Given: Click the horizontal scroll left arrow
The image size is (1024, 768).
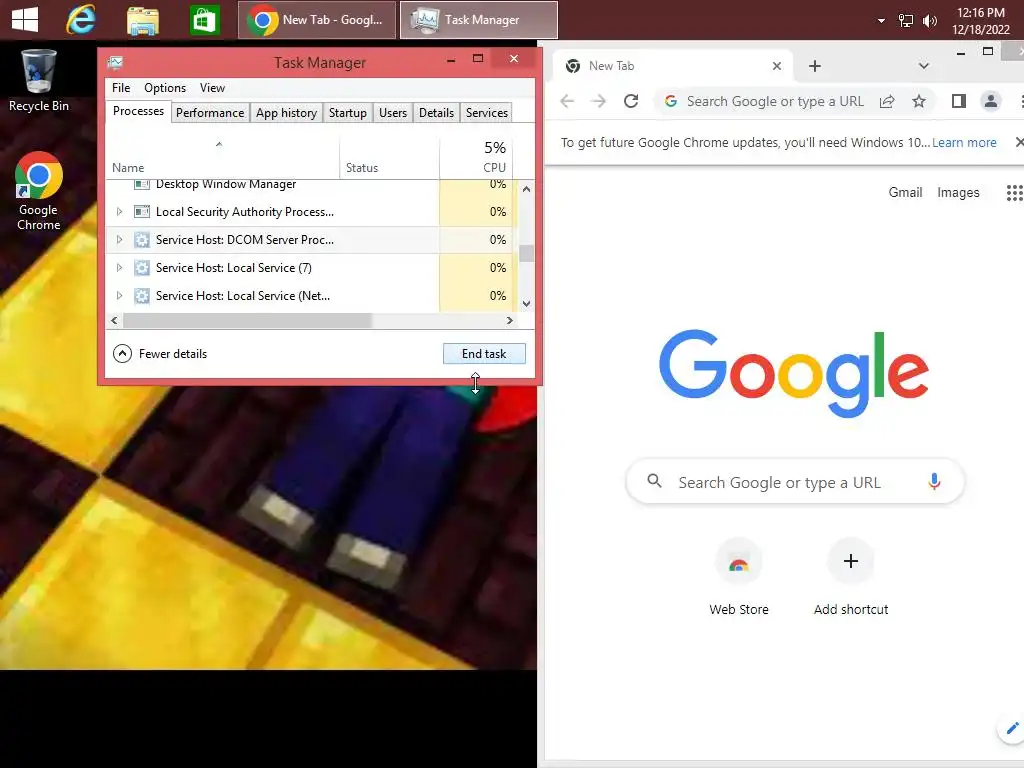Looking at the screenshot, I should click(114, 321).
